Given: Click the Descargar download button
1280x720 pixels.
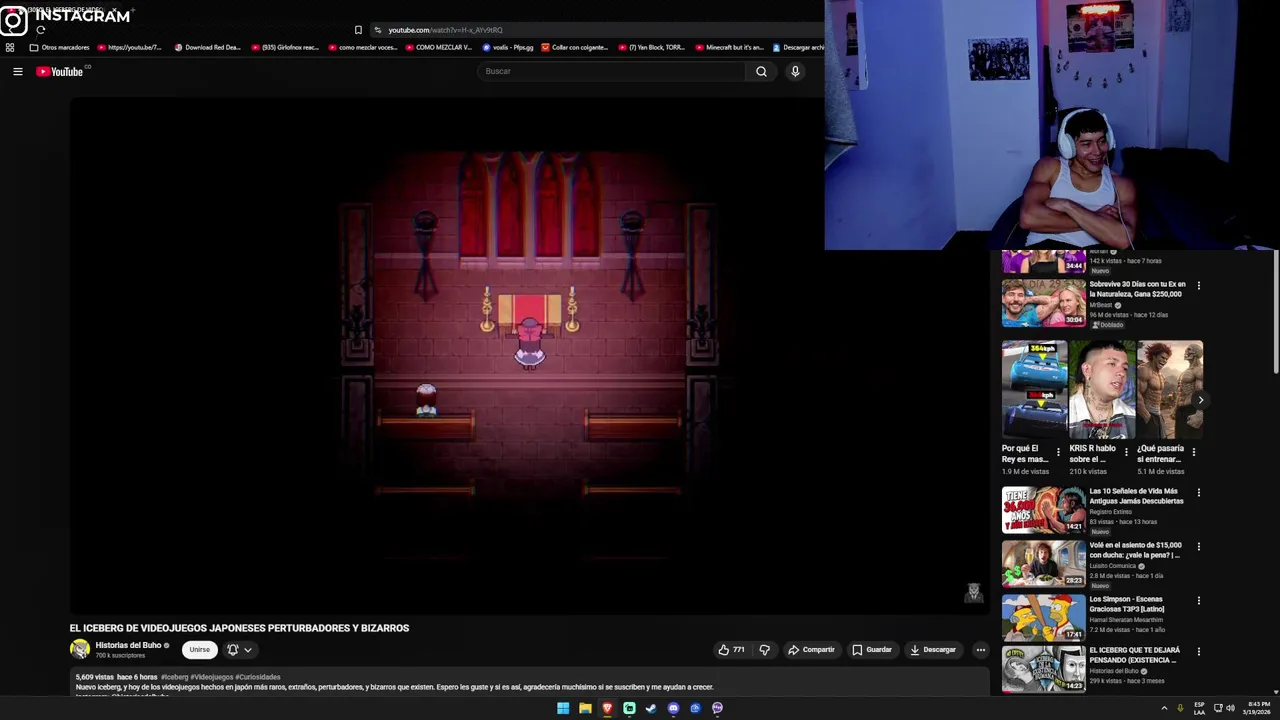Looking at the screenshot, I should [x=932, y=650].
